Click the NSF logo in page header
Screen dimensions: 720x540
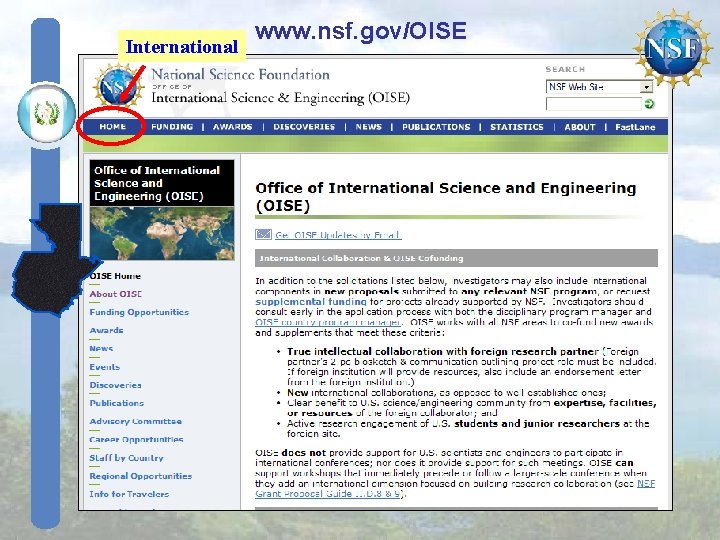pos(118,86)
